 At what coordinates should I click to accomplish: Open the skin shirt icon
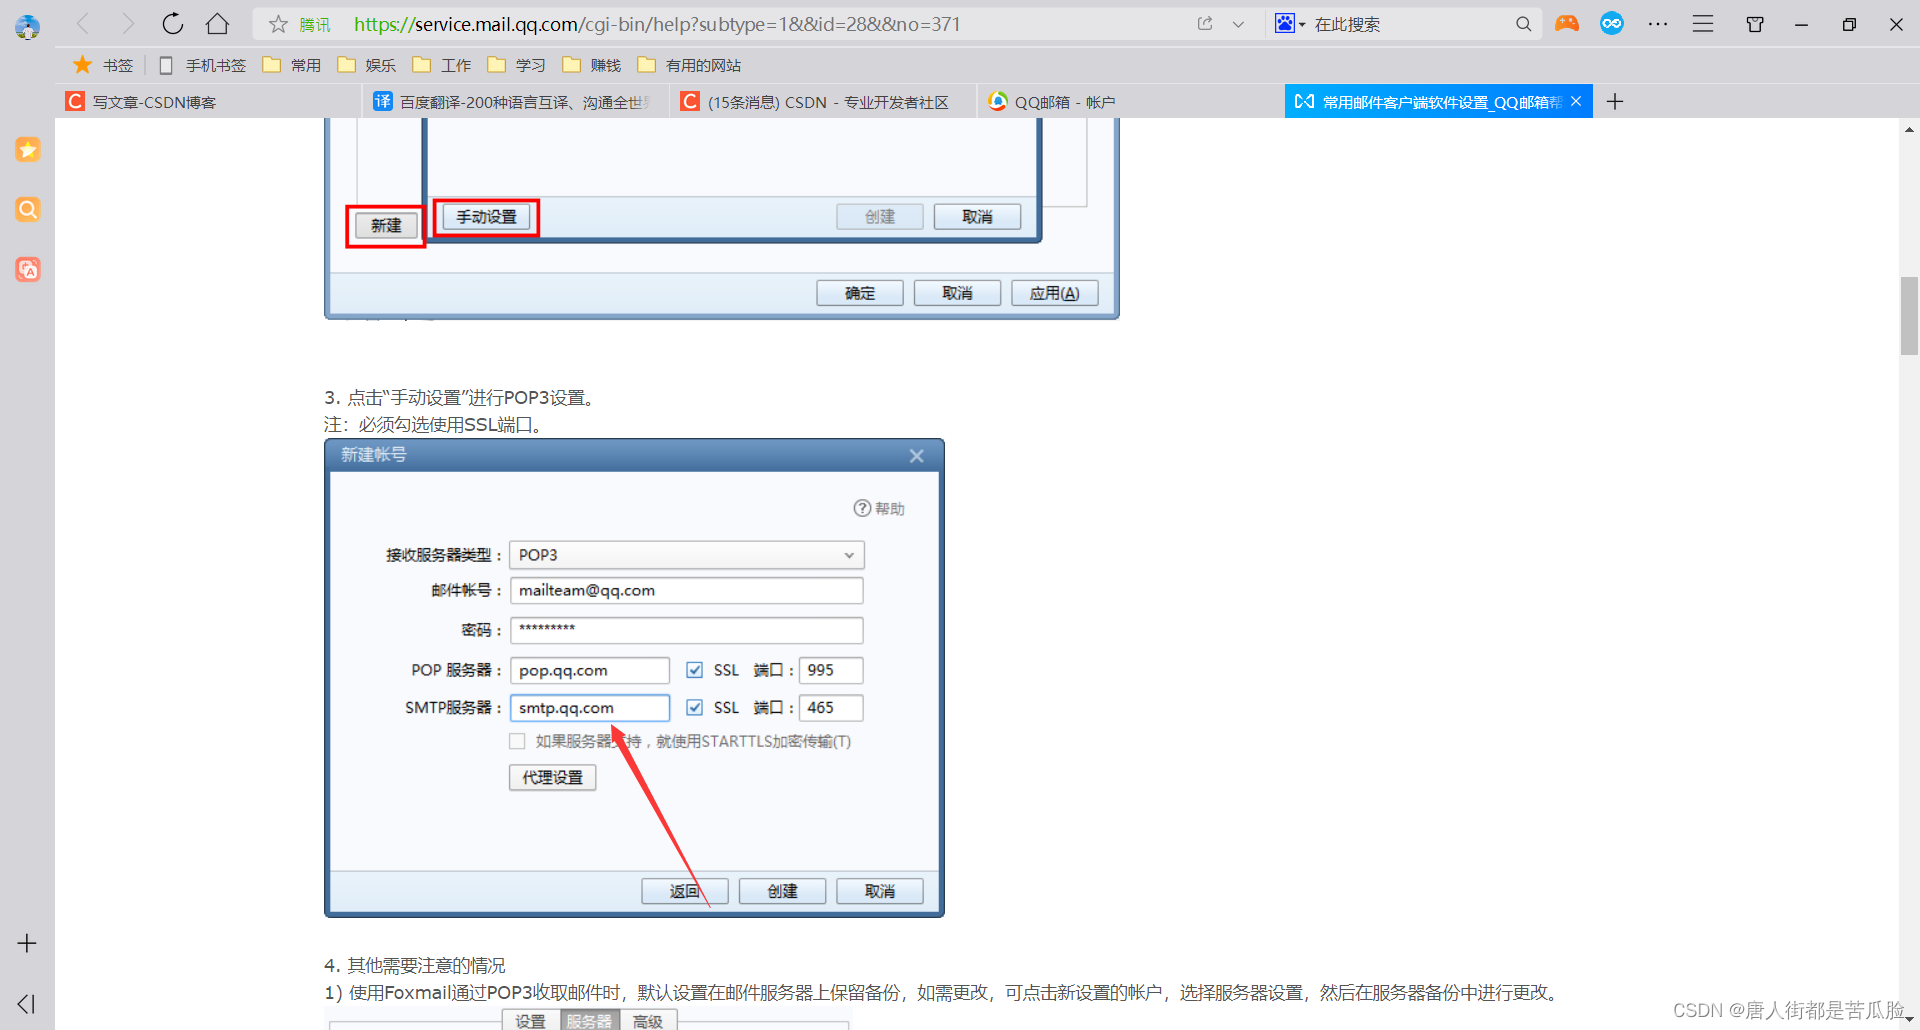click(x=1755, y=24)
